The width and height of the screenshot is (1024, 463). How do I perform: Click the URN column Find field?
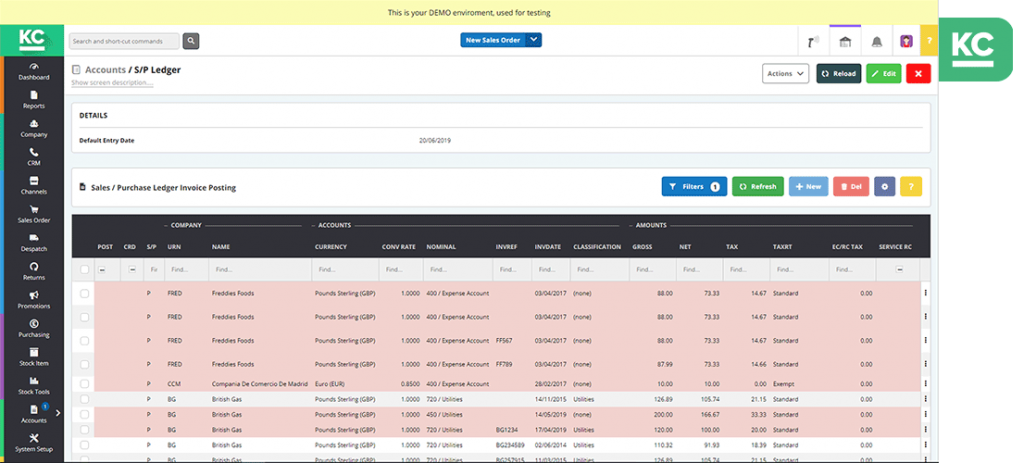pyautogui.click(x=185, y=269)
